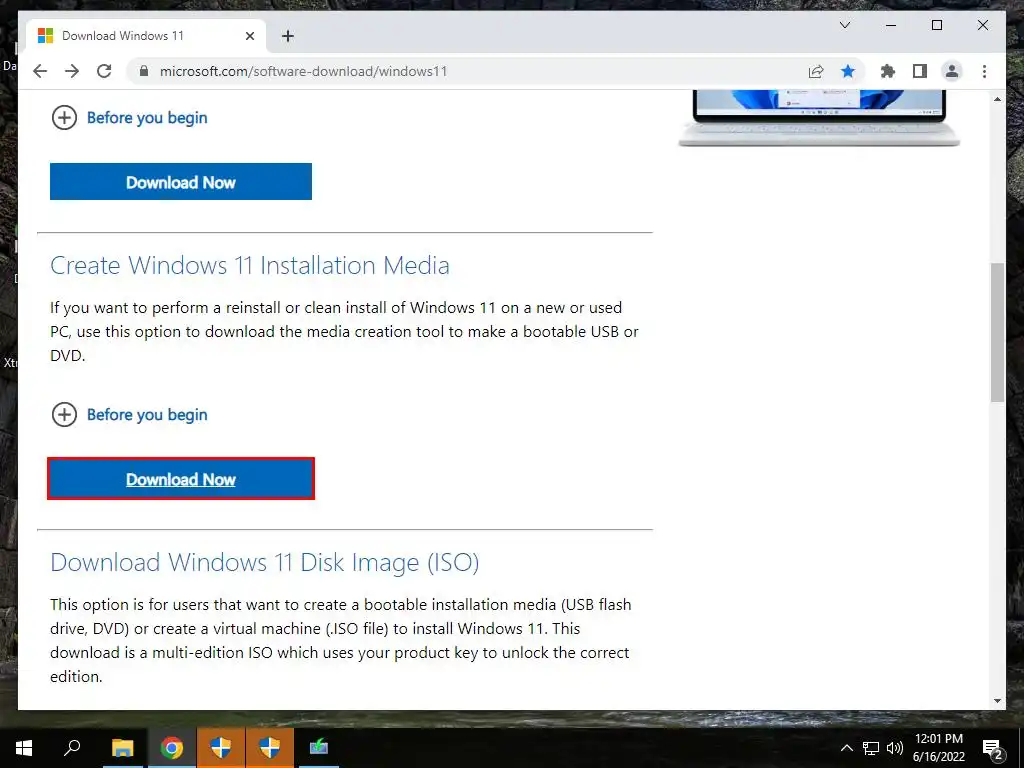The width and height of the screenshot is (1024, 768).
Task: Click the scrollbar down arrow
Action: [x=997, y=701]
